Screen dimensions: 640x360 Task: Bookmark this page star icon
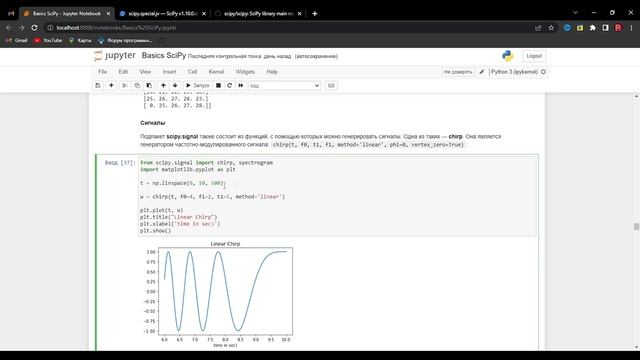tap(551, 28)
